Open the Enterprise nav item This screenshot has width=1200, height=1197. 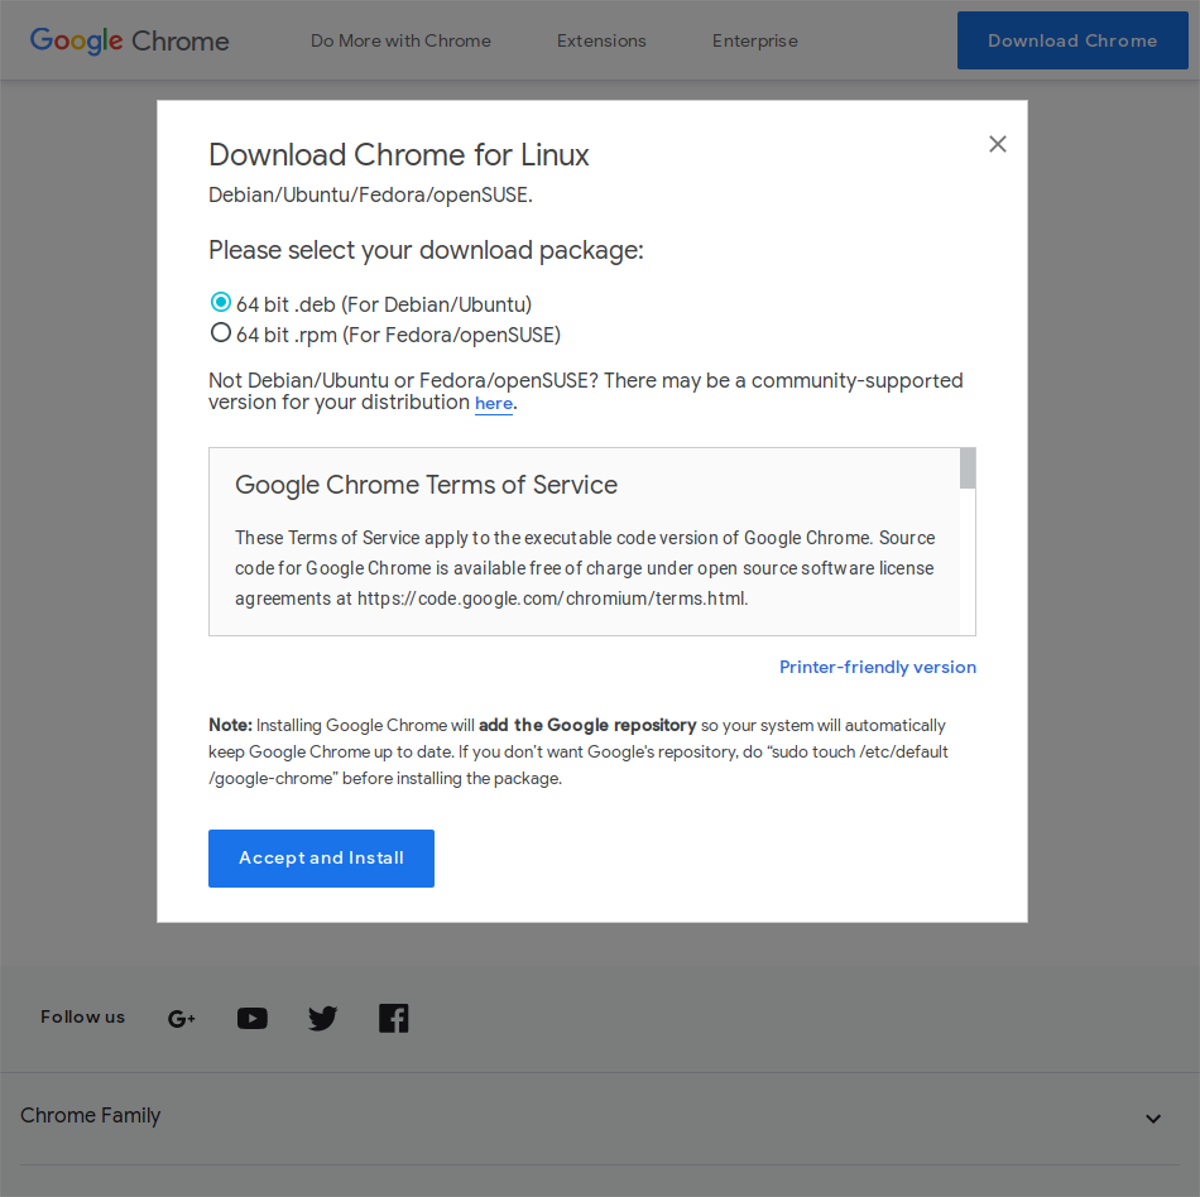(755, 41)
